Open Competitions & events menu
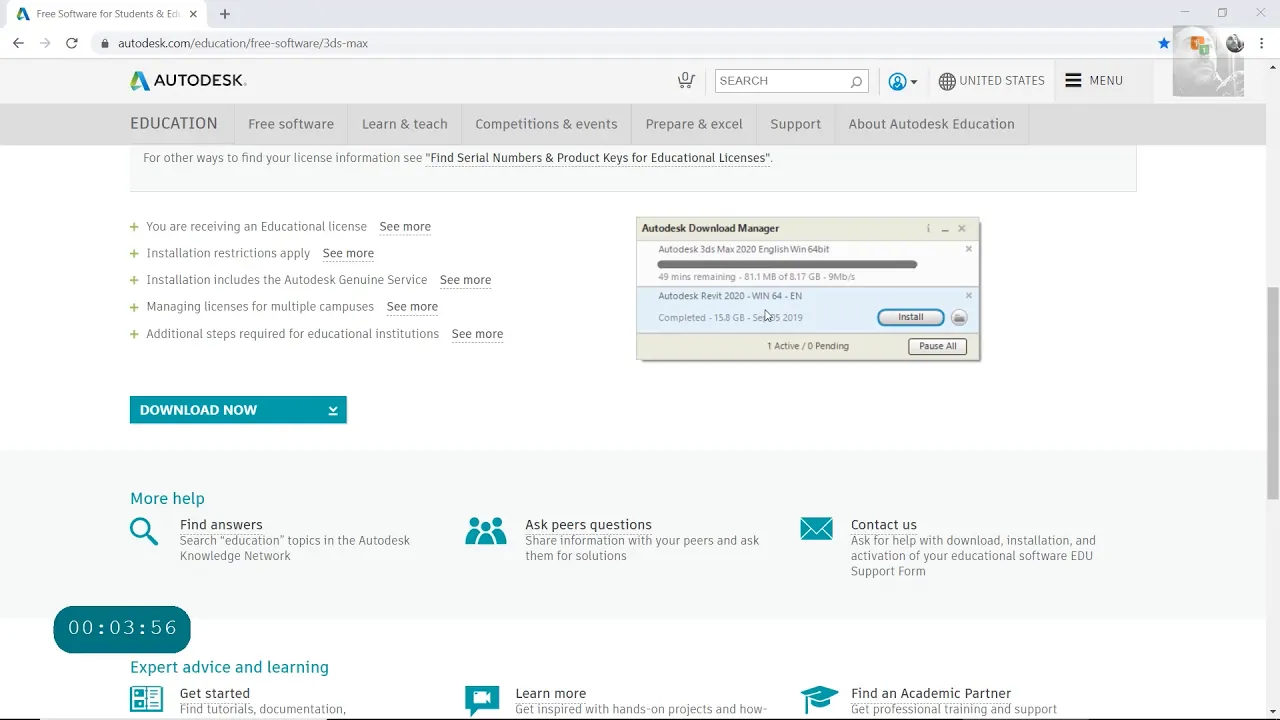1280x720 pixels. pyautogui.click(x=546, y=124)
